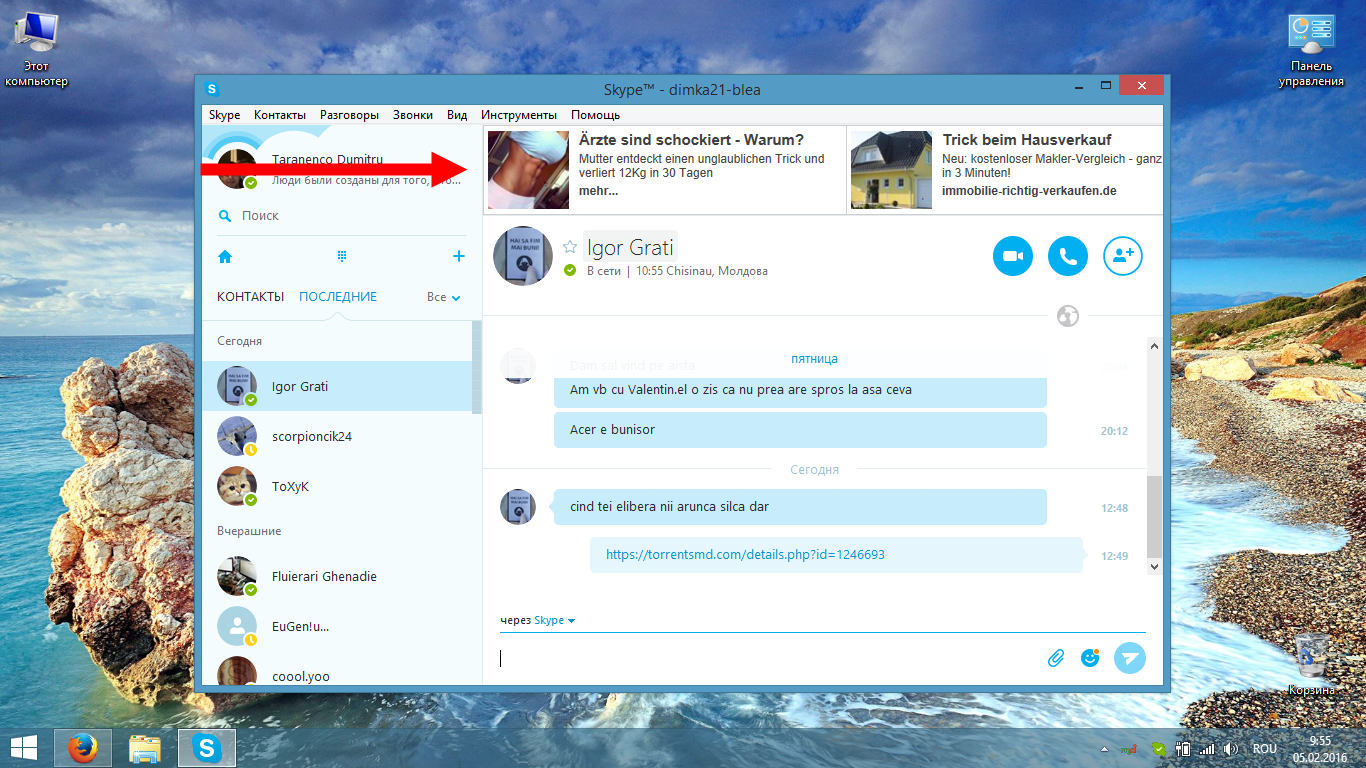Viewport: 1366px width, 768px height.
Task: Open the Инструменты menu
Action: [519, 115]
